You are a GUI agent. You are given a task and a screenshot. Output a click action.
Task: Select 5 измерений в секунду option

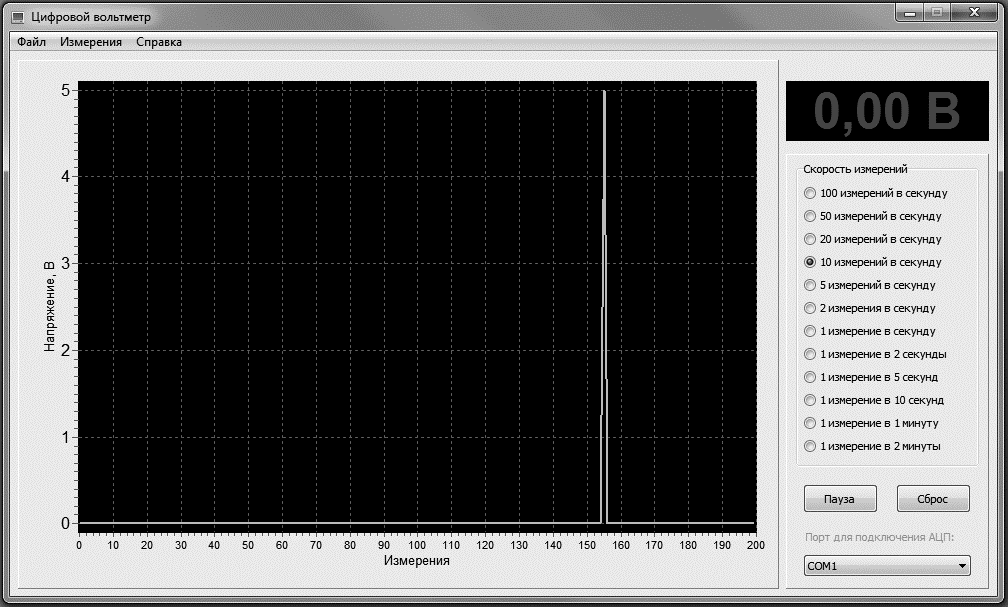click(870, 285)
